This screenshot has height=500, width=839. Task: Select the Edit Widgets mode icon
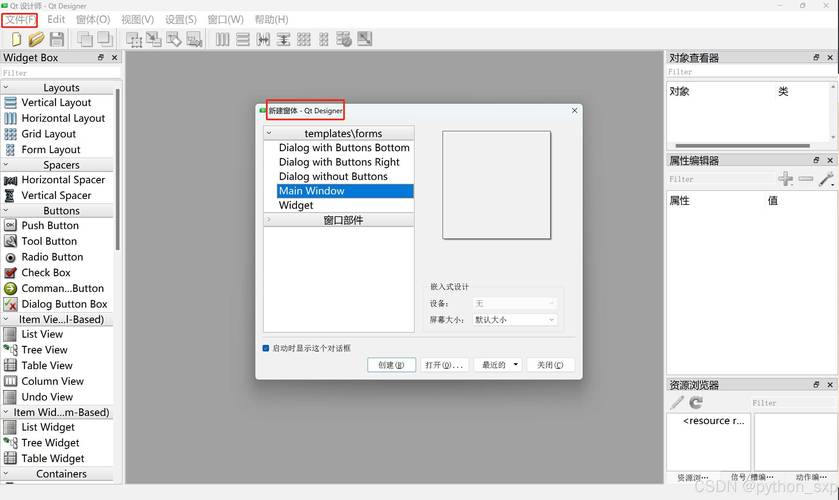click(x=134, y=39)
